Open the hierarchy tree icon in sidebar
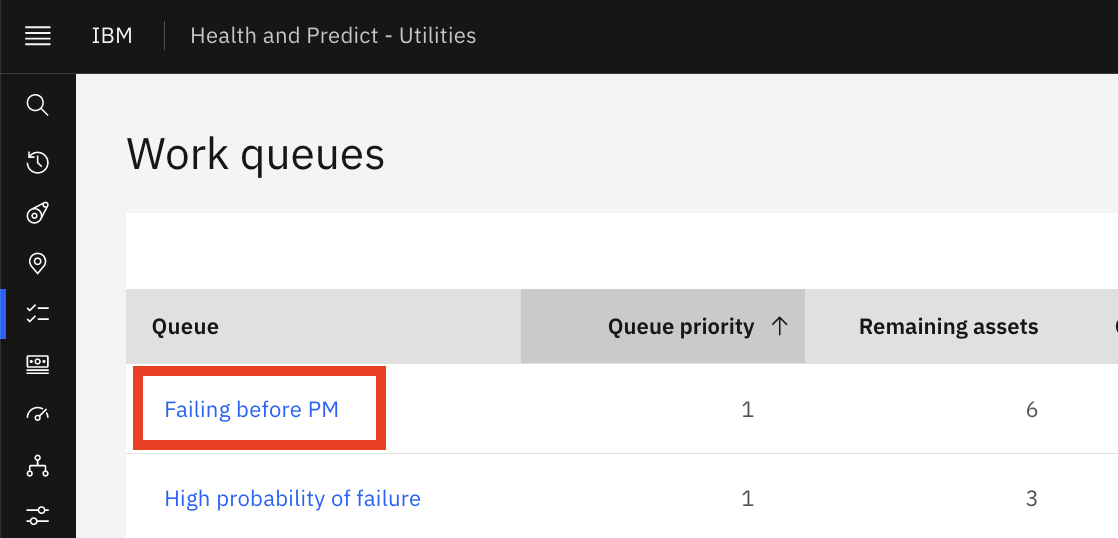 [x=38, y=465]
